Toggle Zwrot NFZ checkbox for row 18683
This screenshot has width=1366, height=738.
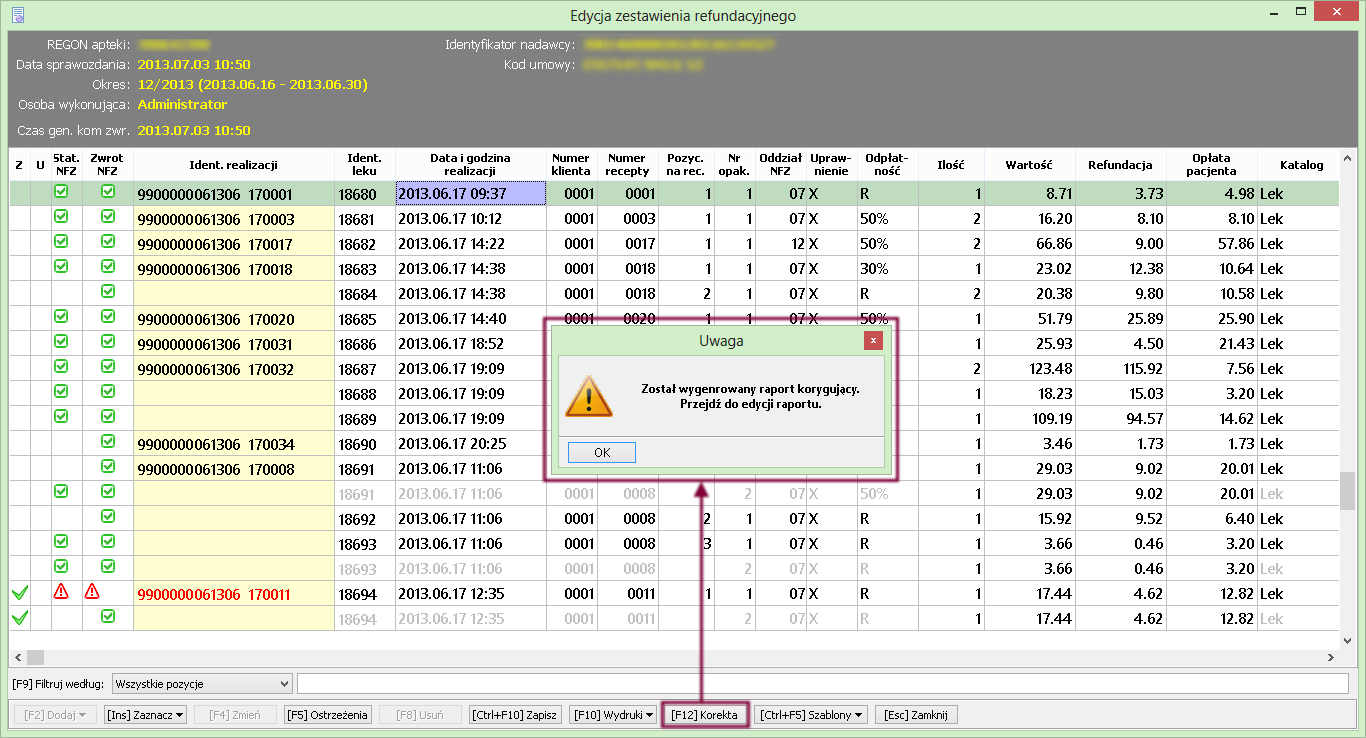click(108, 266)
